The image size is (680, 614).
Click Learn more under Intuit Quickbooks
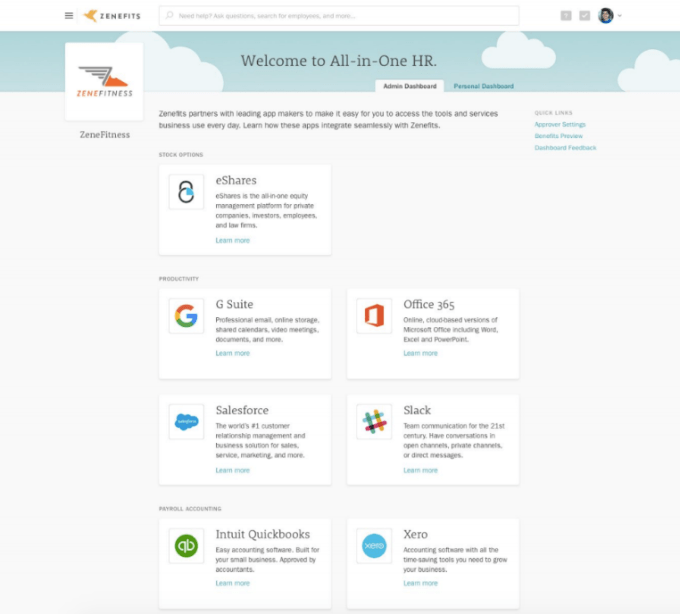click(x=232, y=583)
